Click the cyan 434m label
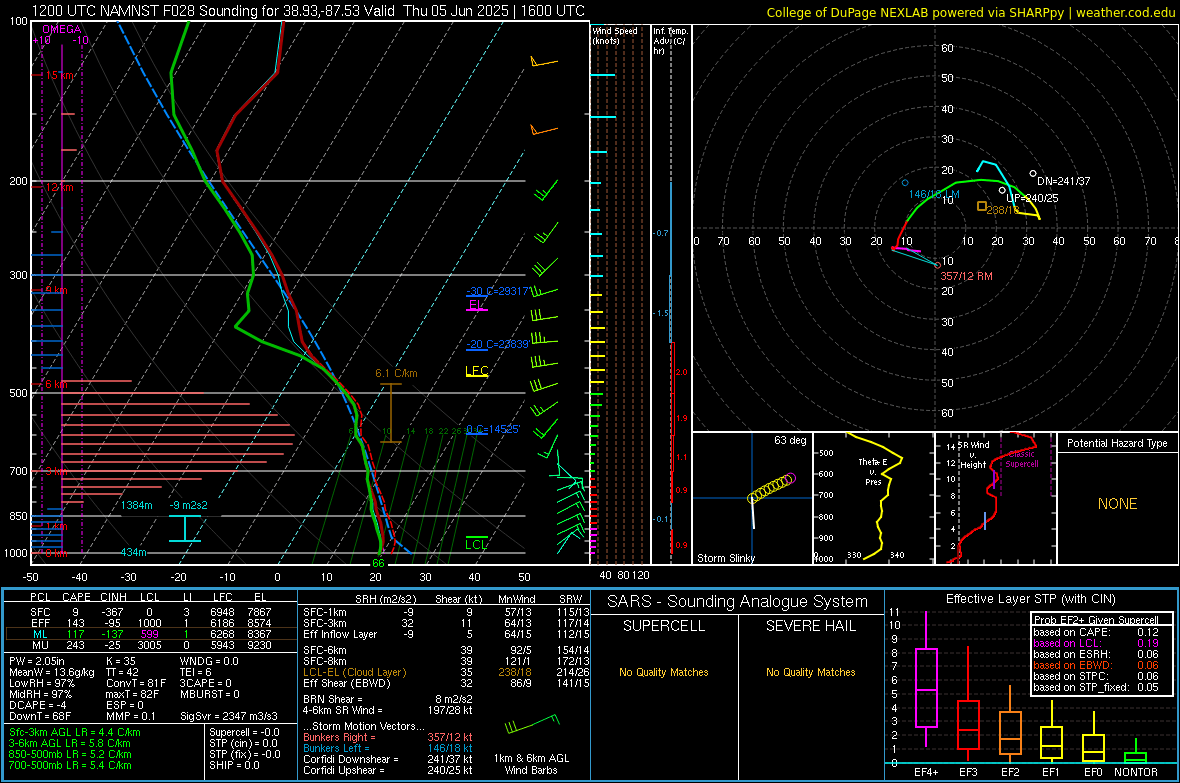This screenshot has height=783, width=1180. coord(133,553)
